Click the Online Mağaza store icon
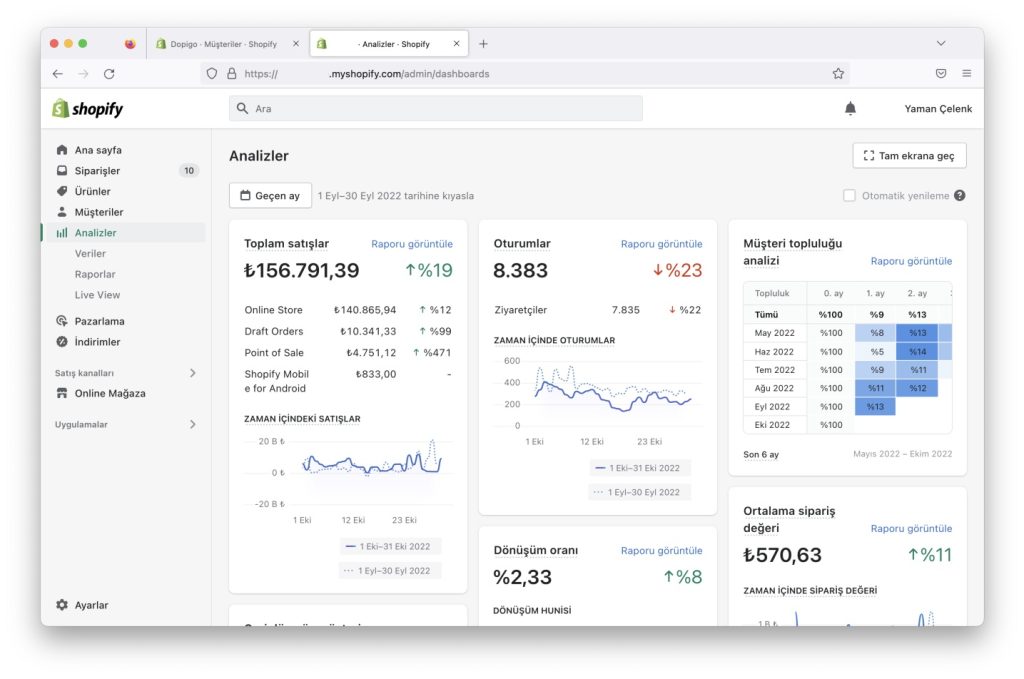This screenshot has width=1024, height=679. [x=62, y=393]
